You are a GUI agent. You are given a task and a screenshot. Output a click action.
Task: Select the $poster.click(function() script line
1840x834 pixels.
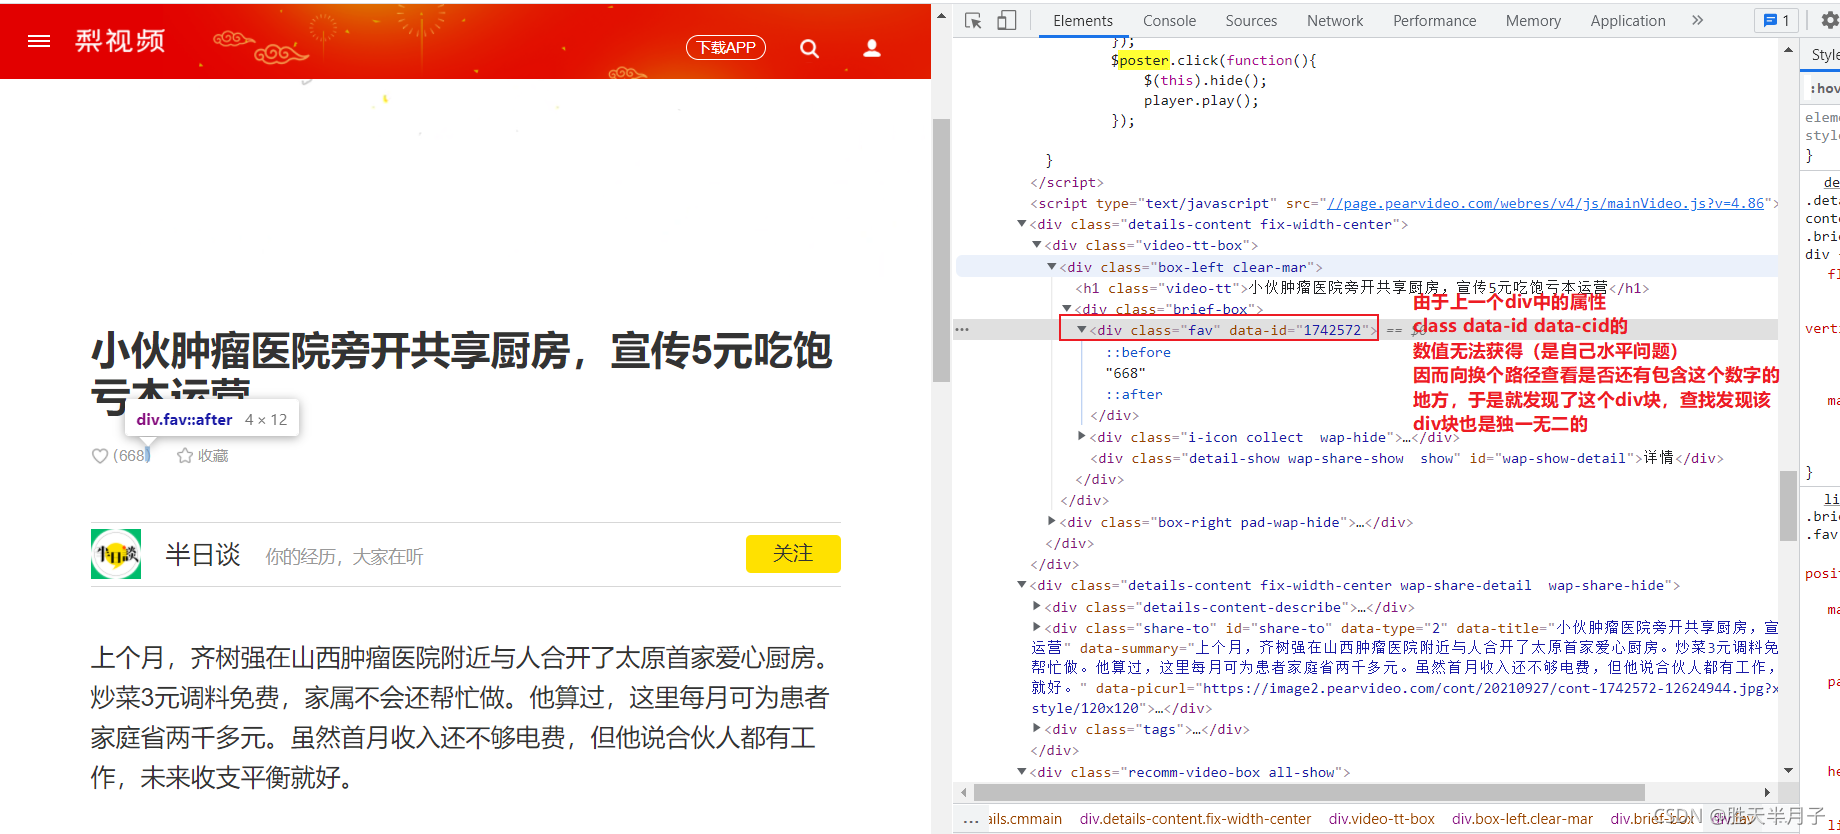click(x=1213, y=60)
